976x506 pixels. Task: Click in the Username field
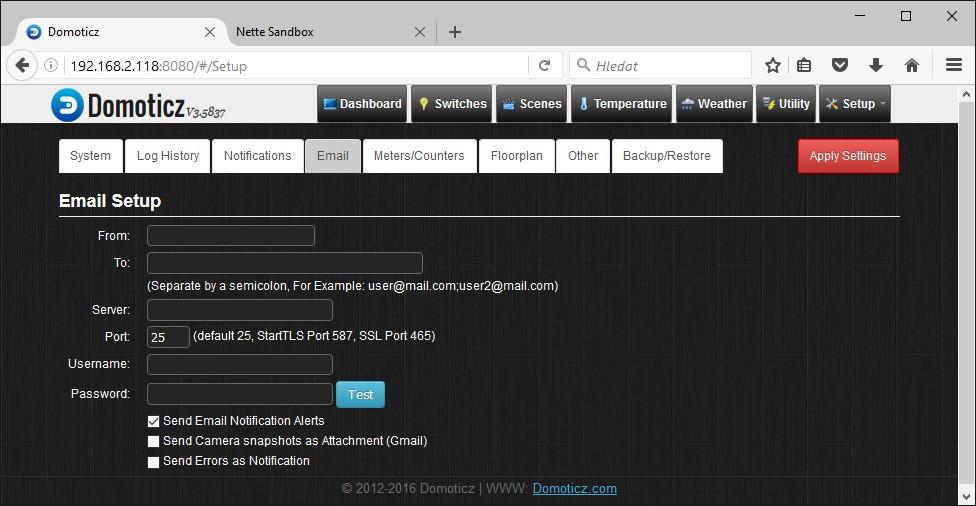tap(240, 364)
